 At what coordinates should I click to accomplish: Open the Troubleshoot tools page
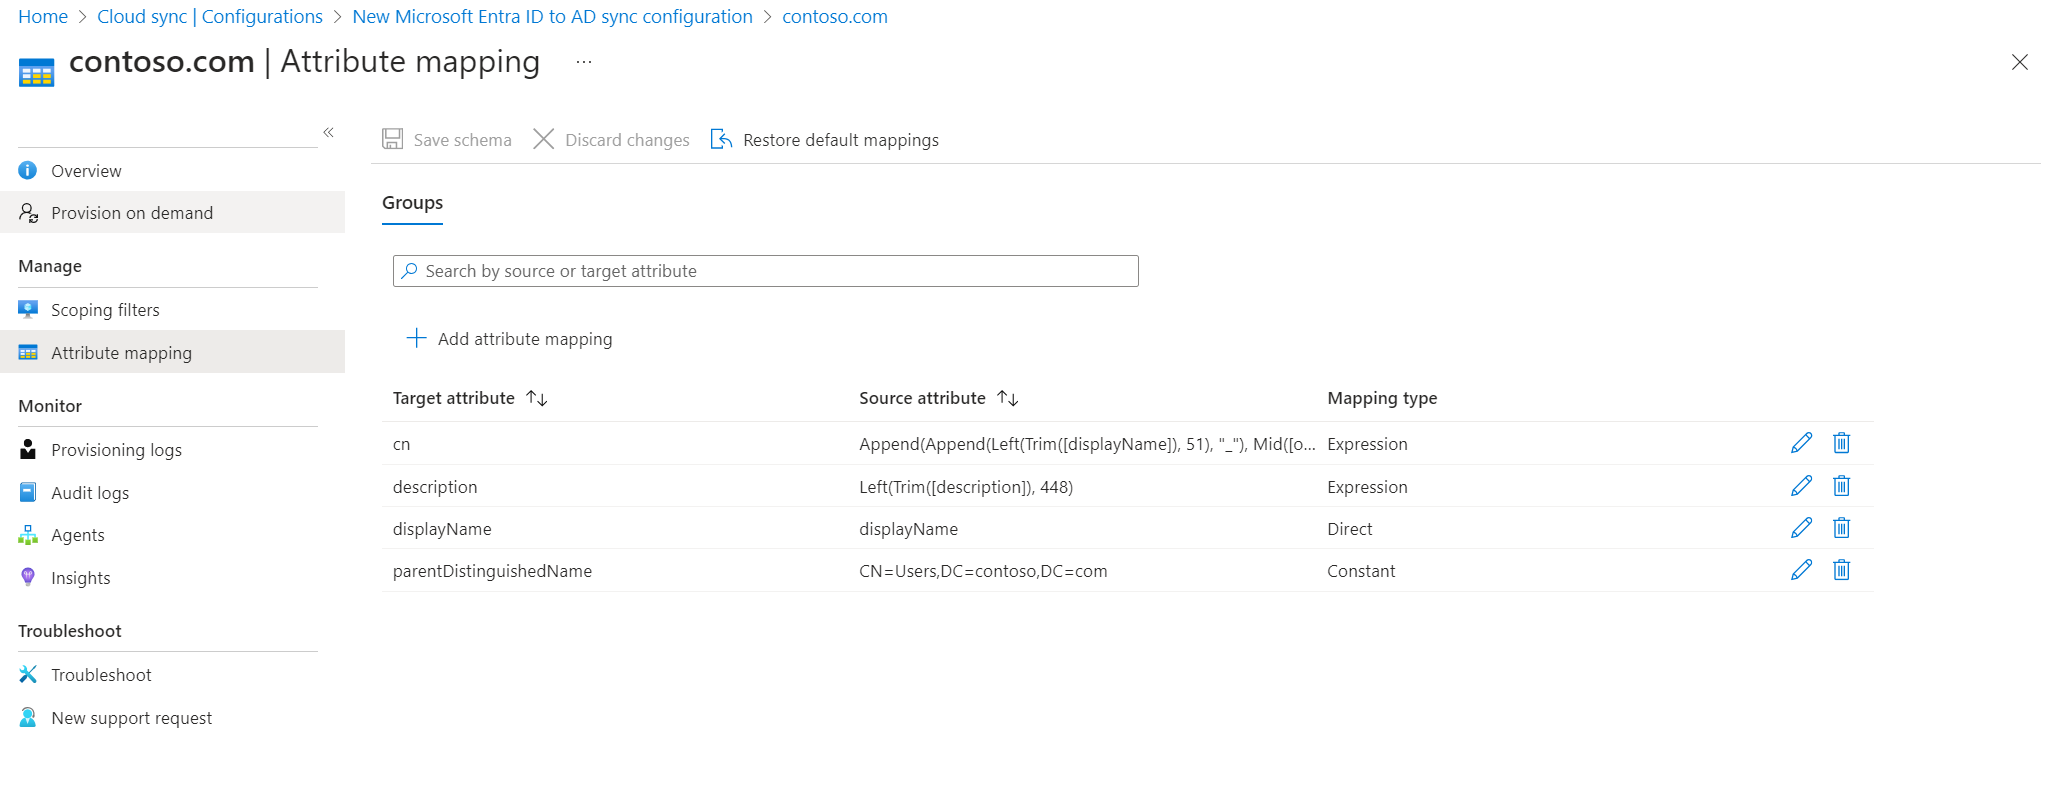pyautogui.click(x=101, y=675)
